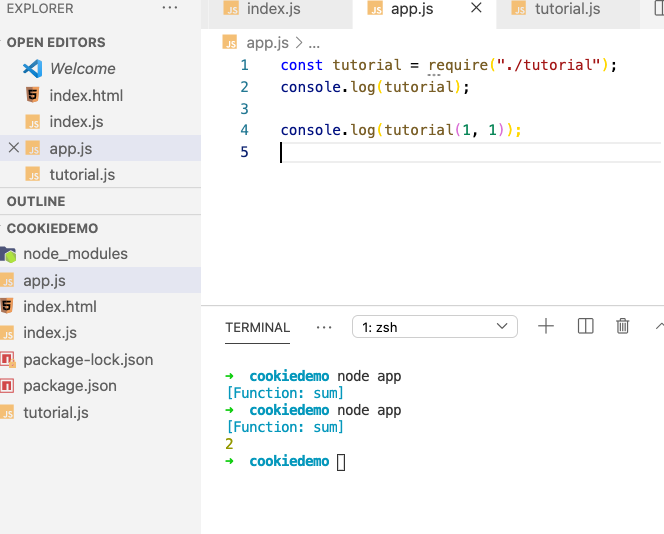Click first [Function: sum] terminal output
664x534 pixels.
pyautogui.click(x=285, y=393)
